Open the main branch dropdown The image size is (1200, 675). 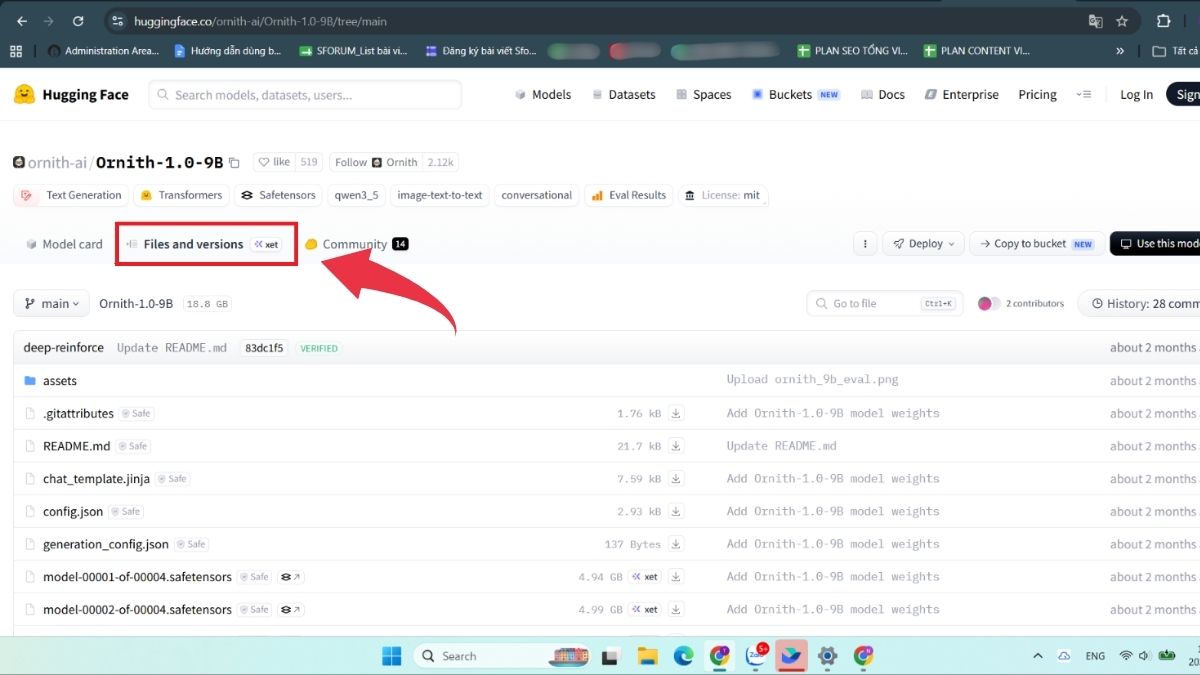click(x=52, y=303)
